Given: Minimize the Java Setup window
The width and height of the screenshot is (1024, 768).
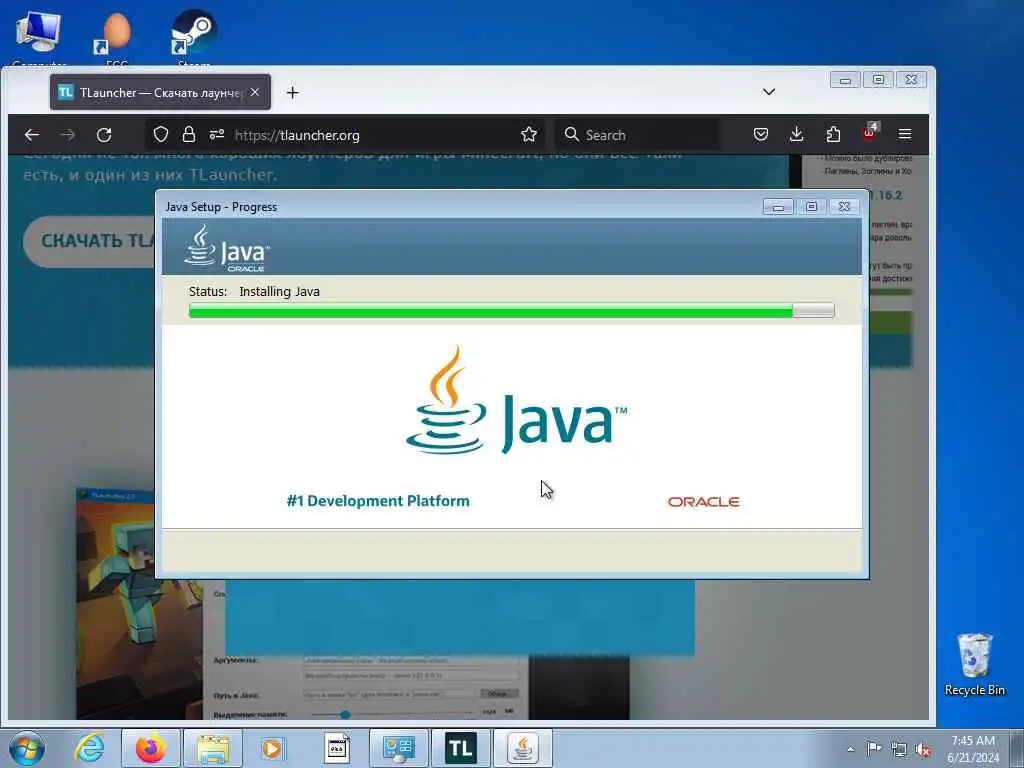Looking at the screenshot, I should pyautogui.click(x=778, y=207).
